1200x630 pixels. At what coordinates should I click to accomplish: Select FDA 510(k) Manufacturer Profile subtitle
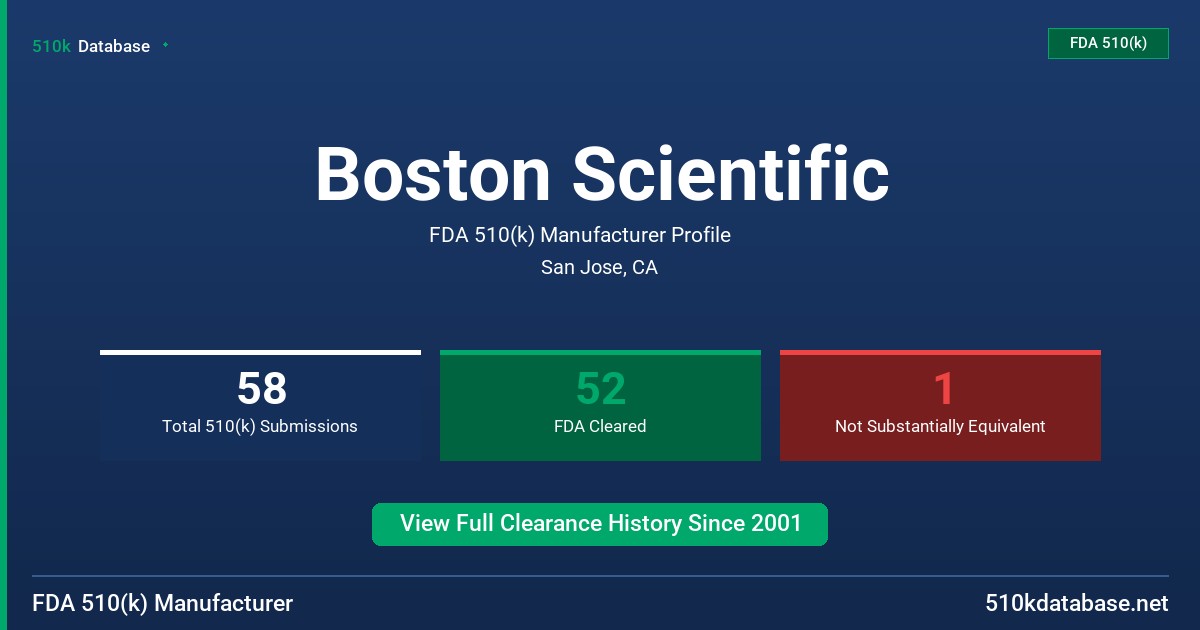[580, 235]
